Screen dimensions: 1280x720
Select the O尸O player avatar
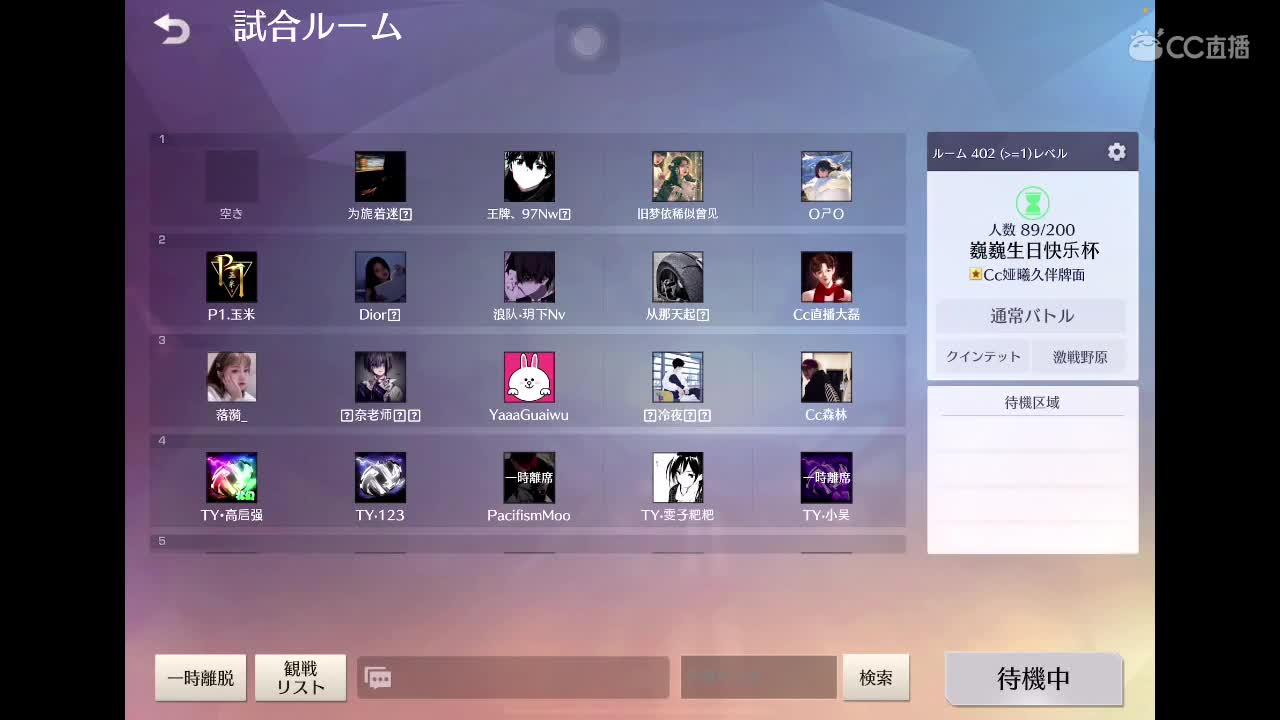click(826, 177)
